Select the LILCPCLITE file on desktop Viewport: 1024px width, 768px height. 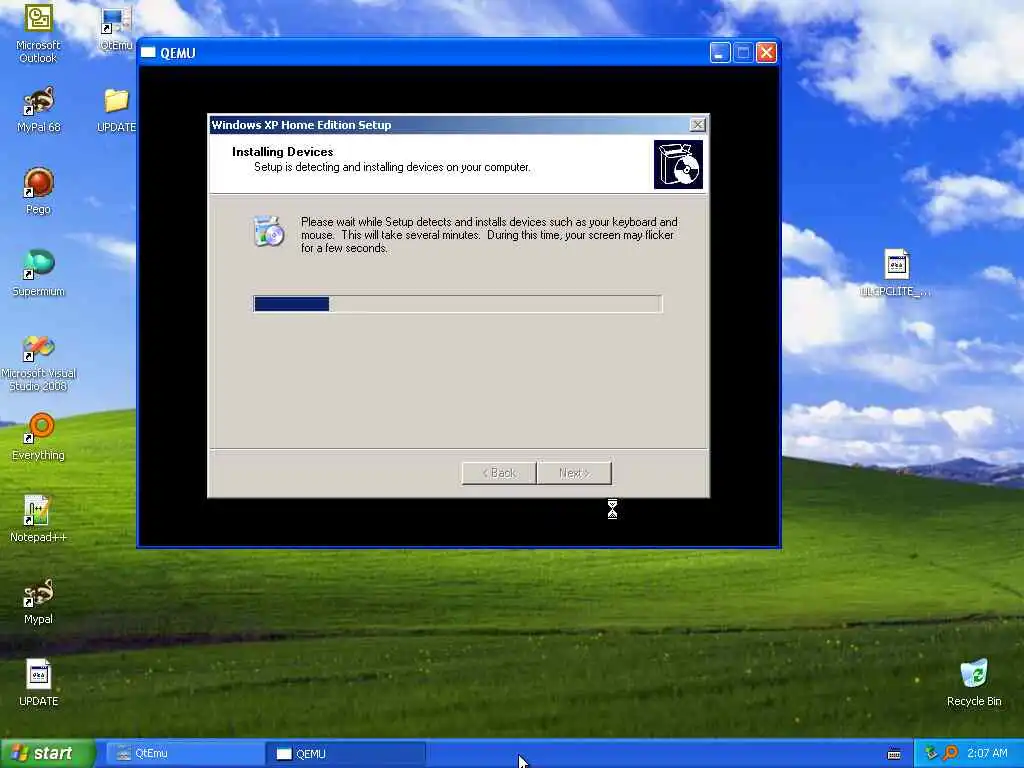896,273
